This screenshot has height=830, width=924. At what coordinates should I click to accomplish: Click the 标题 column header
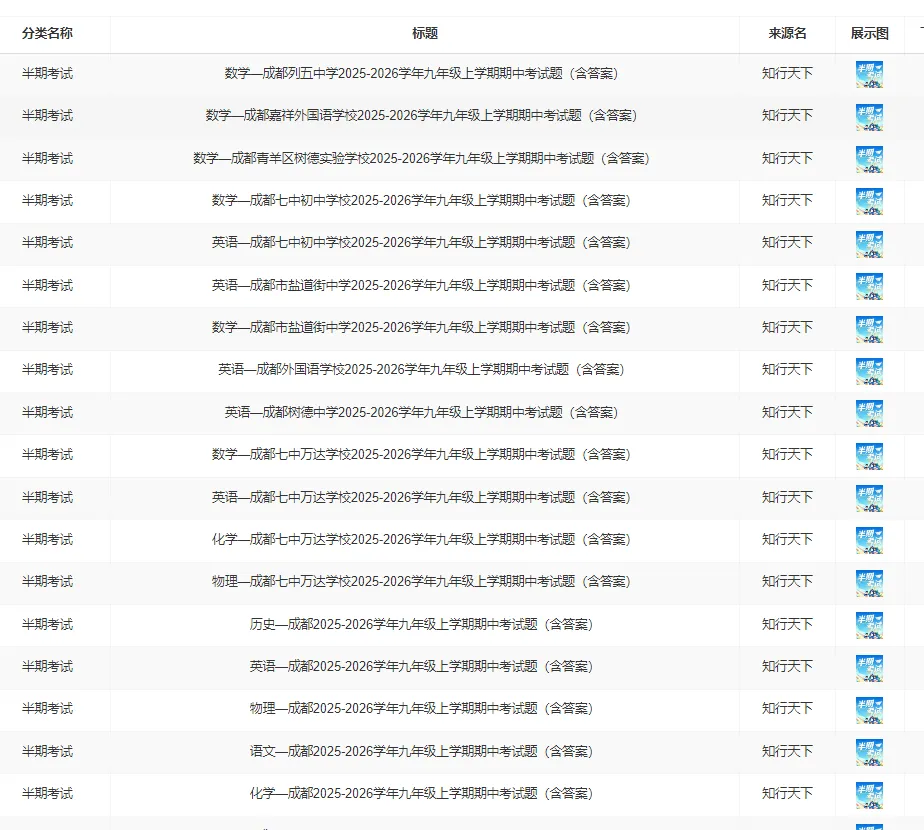click(x=425, y=34)
